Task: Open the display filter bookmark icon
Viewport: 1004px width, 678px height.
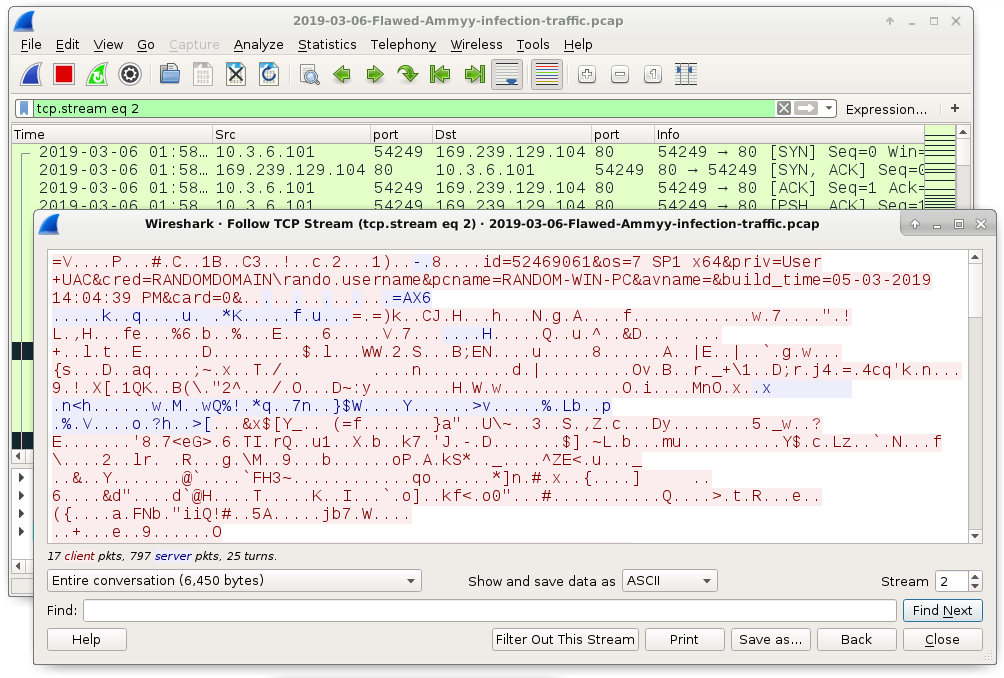Action: point(24,108)
